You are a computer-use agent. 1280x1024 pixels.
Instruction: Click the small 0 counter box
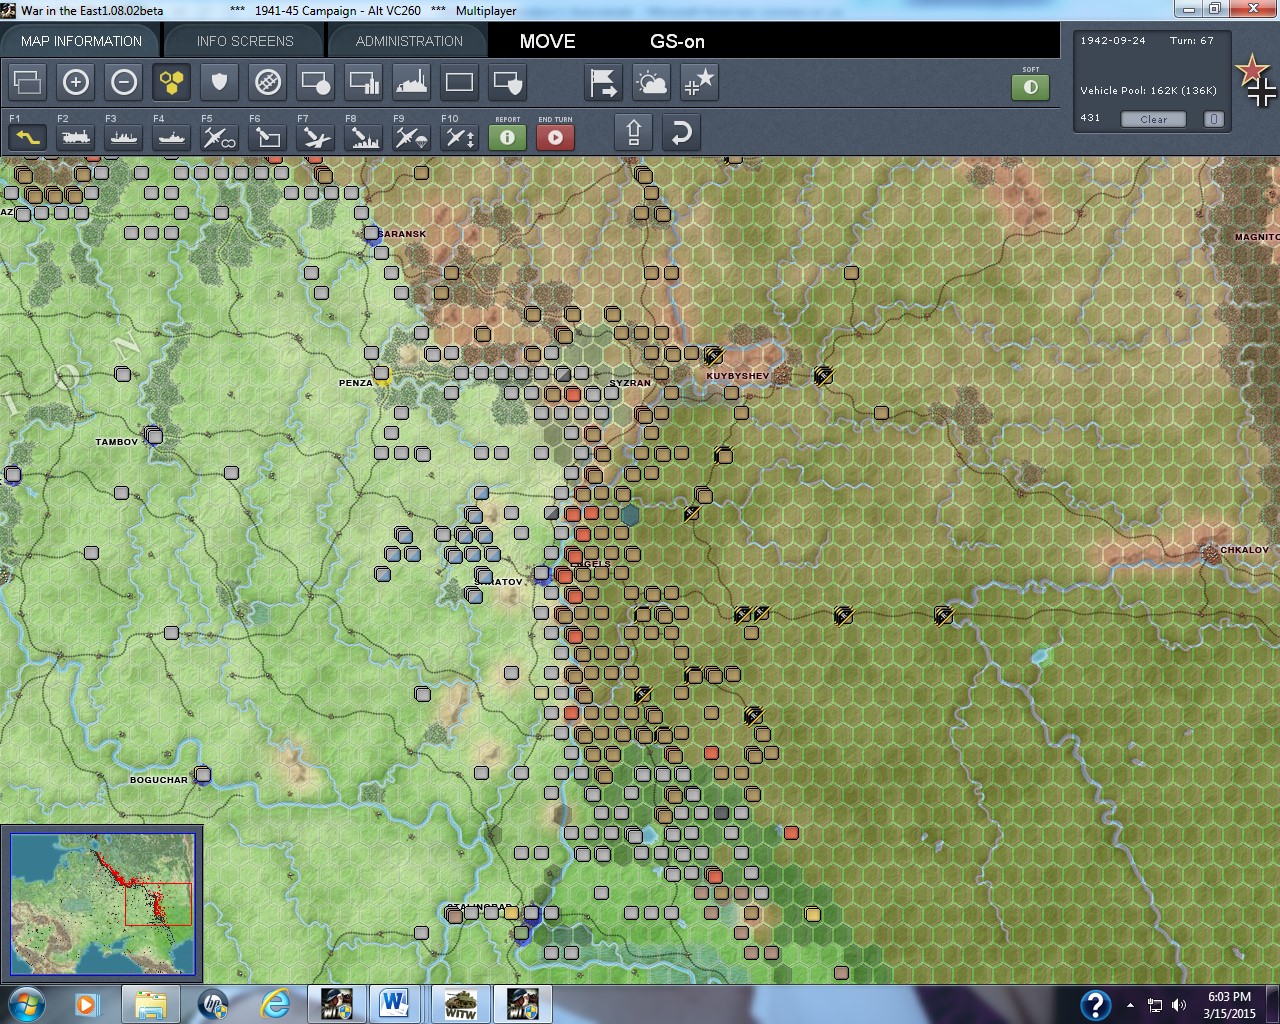click(1214, 119)
